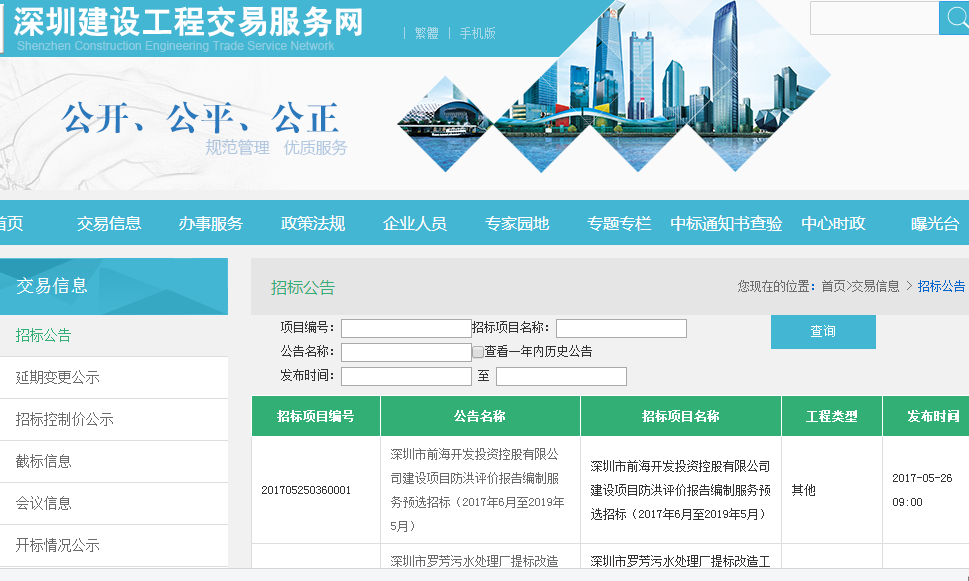Click the 深圳建设工程交易服务网 site title

[188, 22]
